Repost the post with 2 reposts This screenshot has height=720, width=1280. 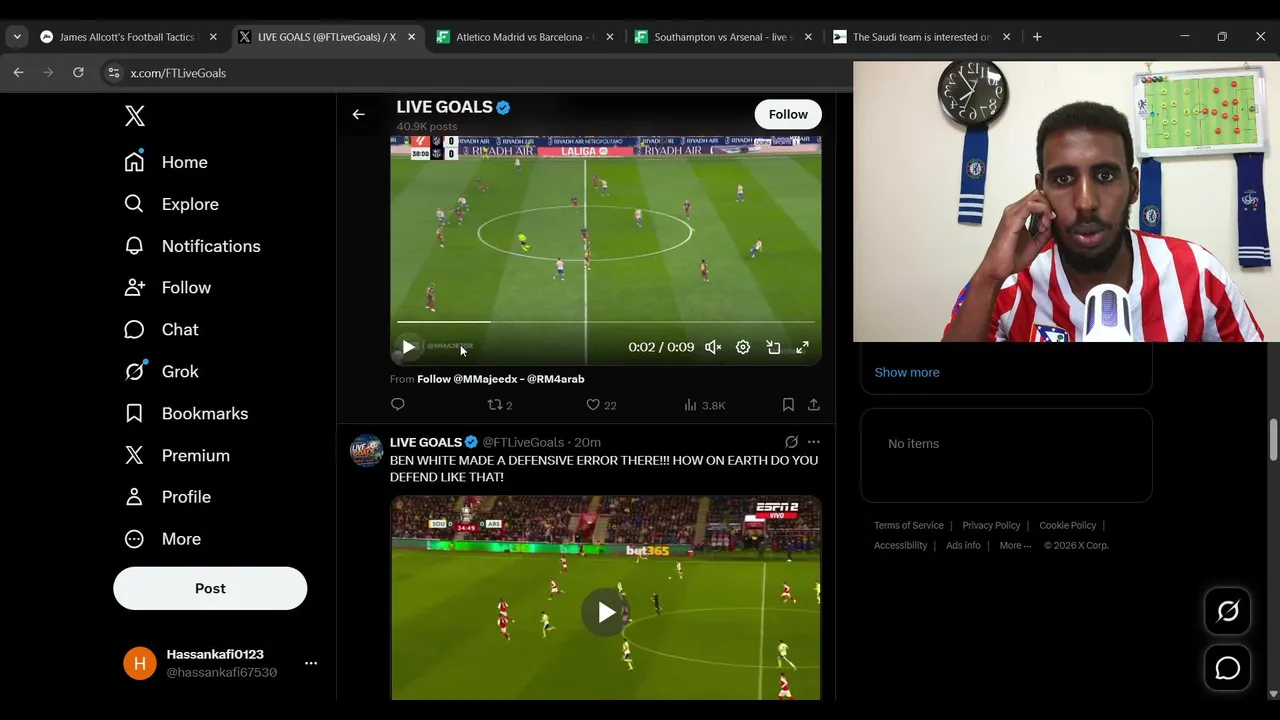(x=499, y=405)
